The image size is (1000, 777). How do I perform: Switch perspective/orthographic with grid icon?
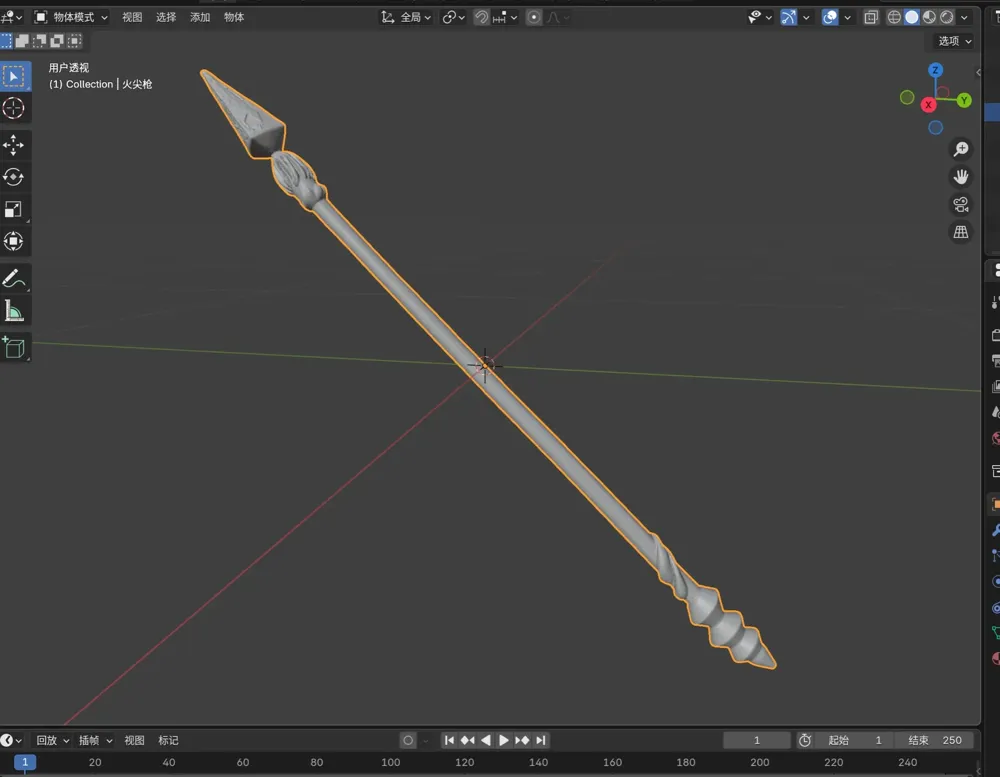960,232
